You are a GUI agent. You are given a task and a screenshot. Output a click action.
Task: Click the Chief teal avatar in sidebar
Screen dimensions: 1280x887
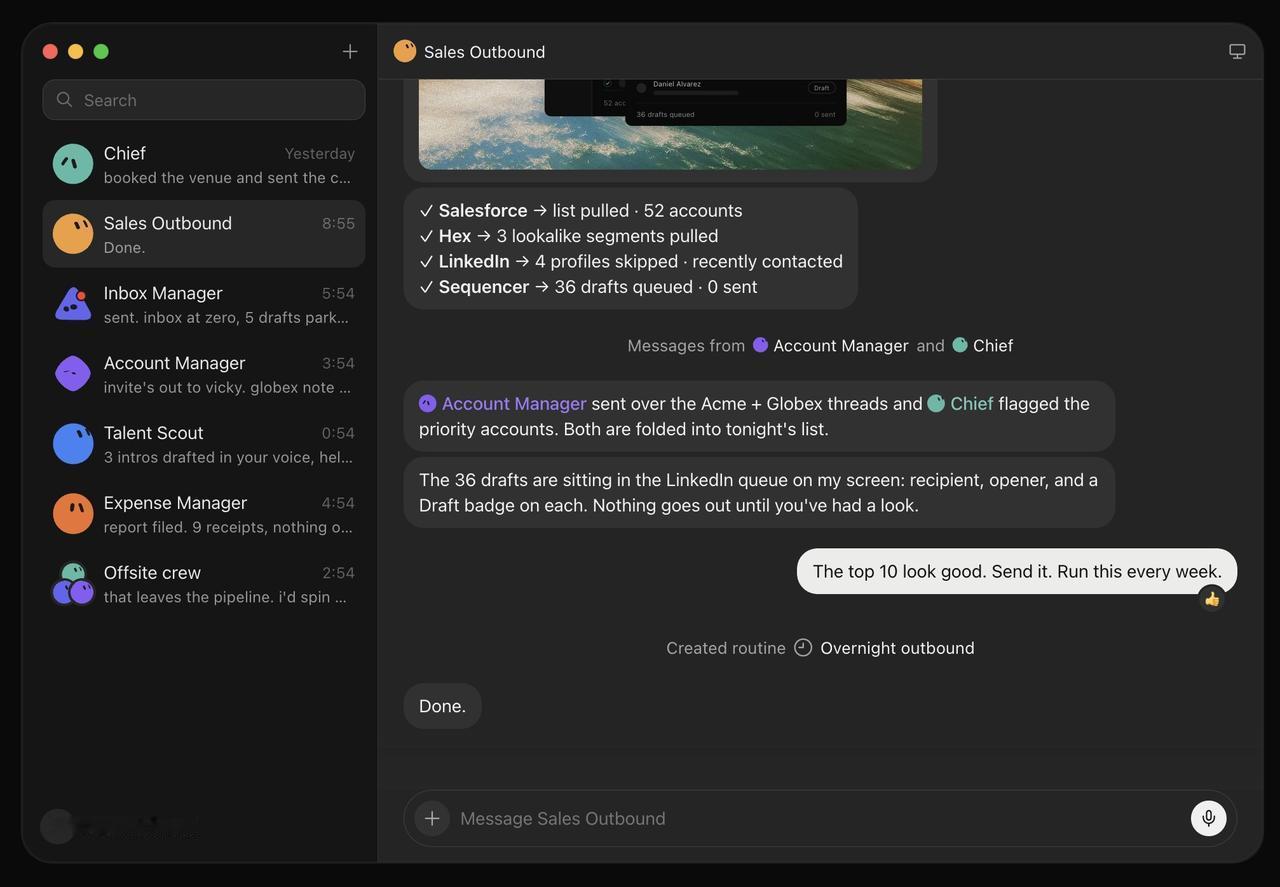pos(73,164)
